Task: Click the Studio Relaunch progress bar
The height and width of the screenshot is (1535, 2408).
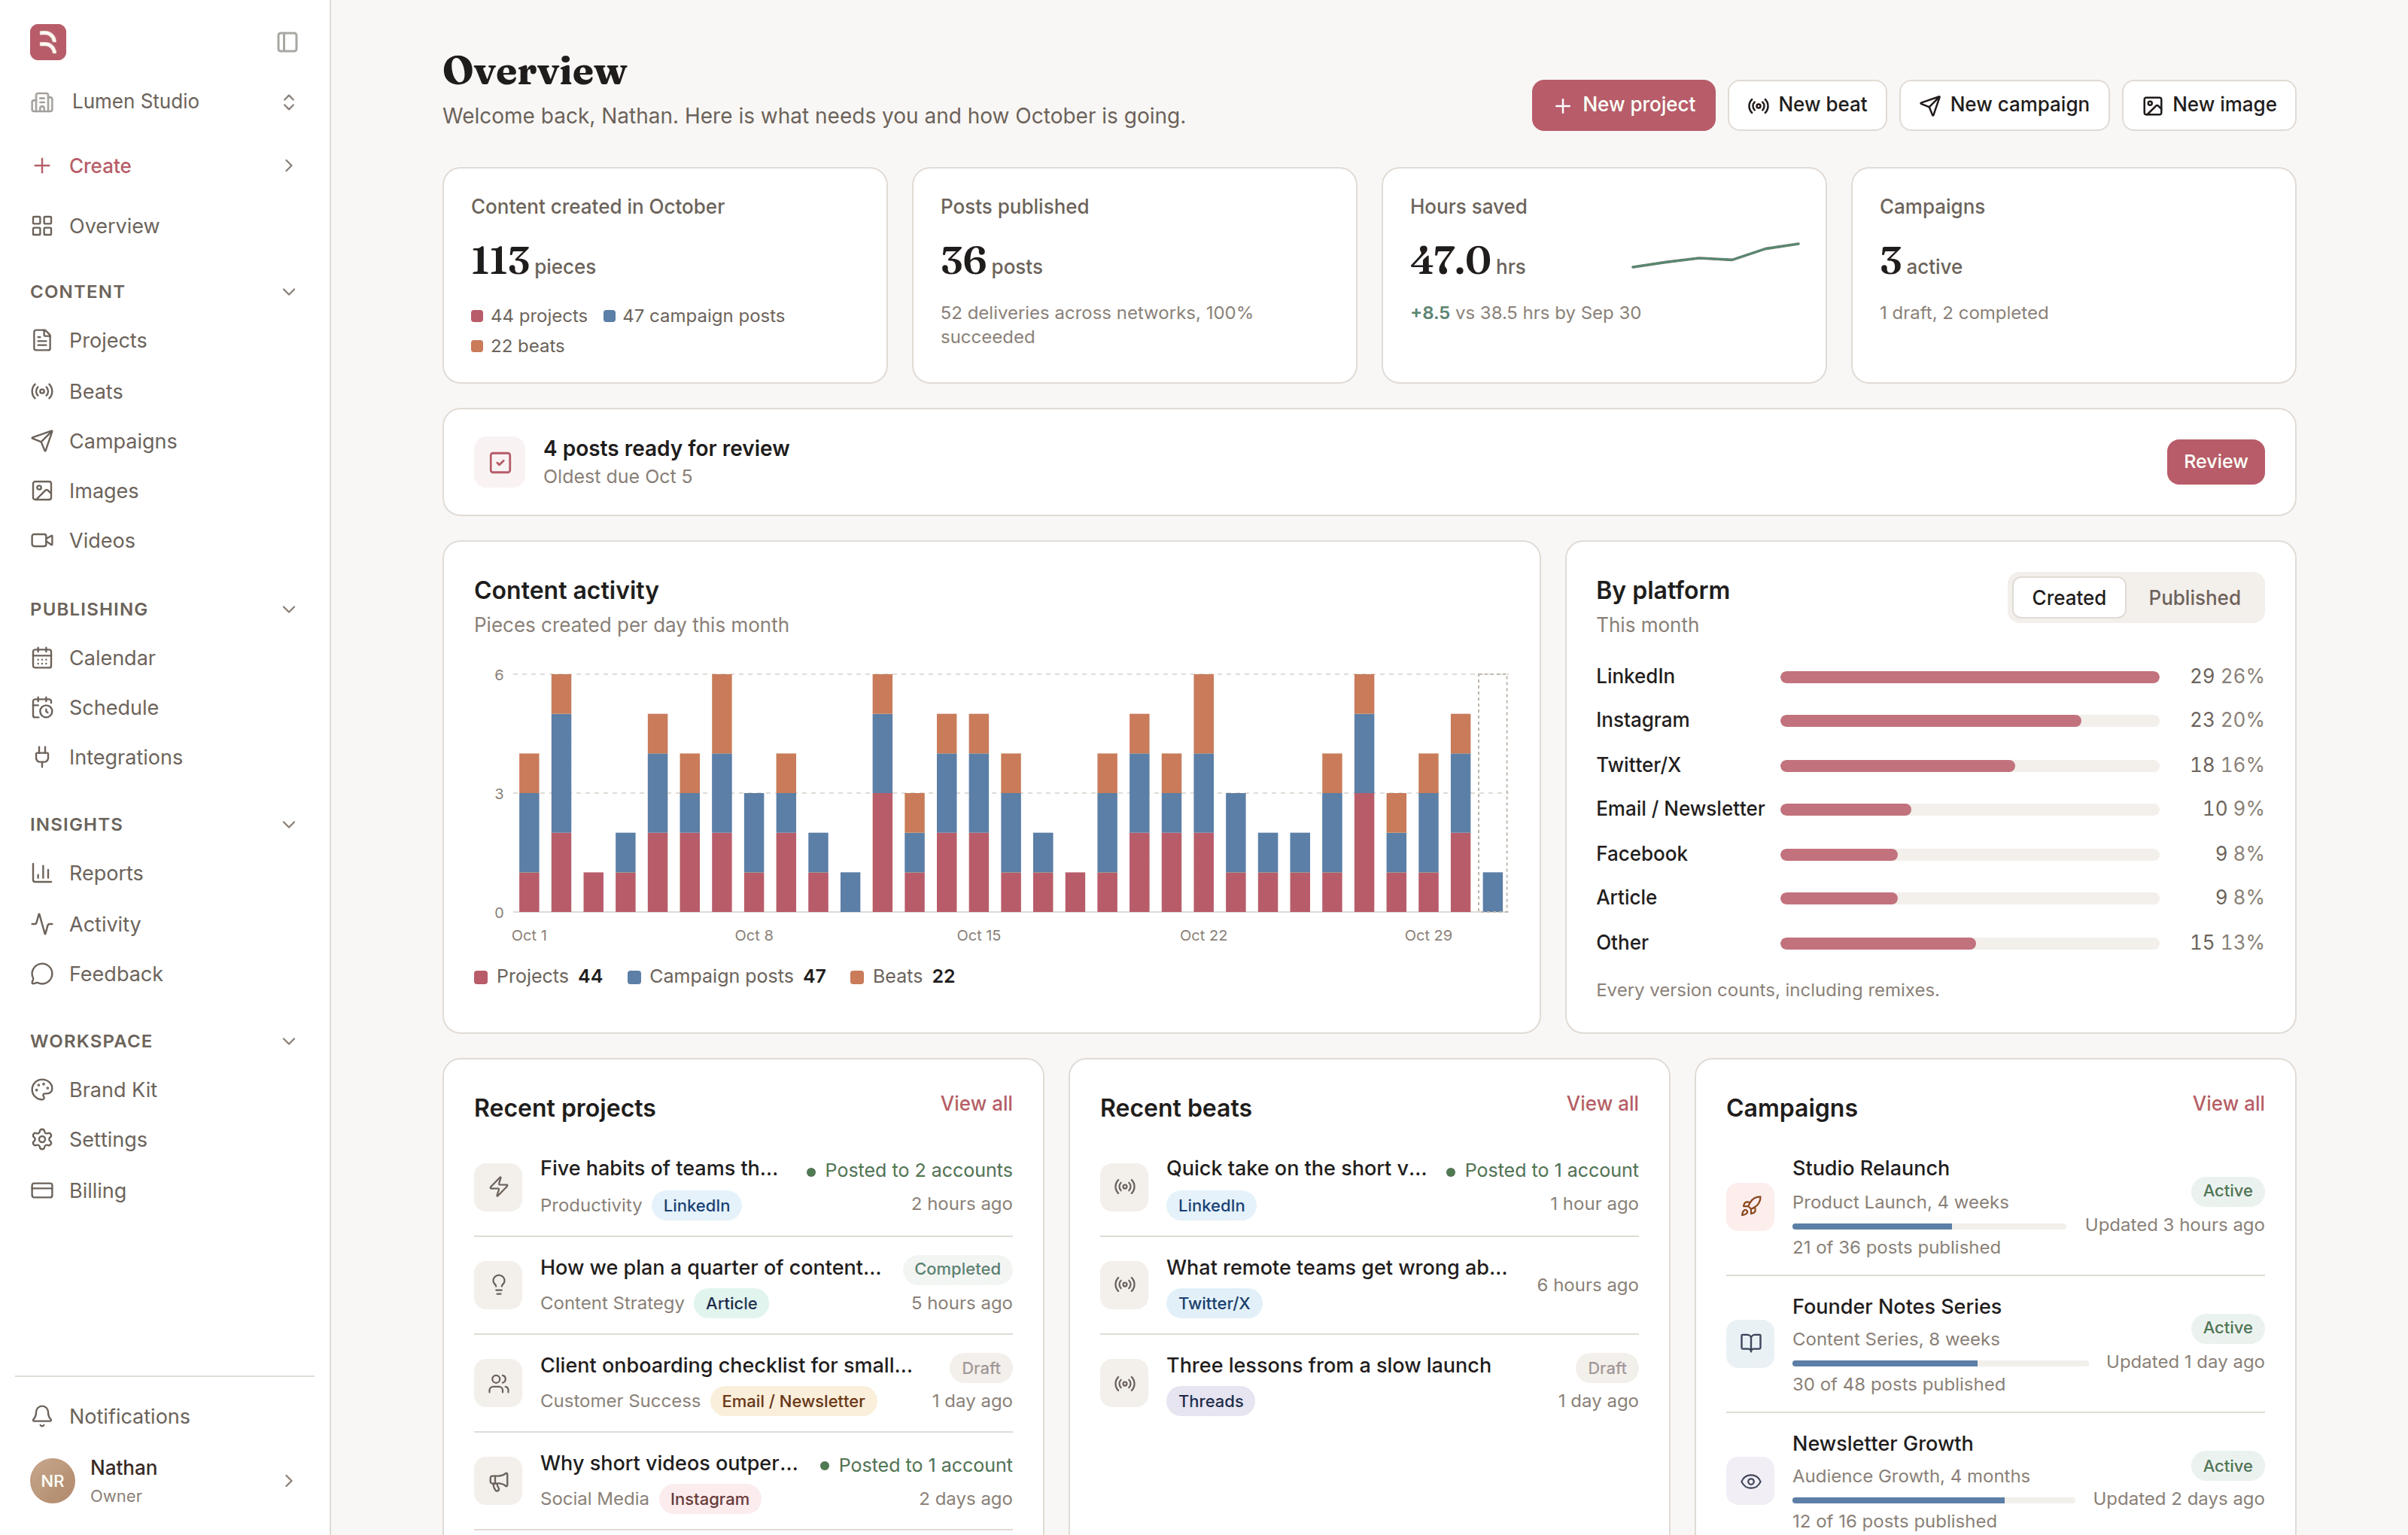Action: click(x=1929, y=1226)
